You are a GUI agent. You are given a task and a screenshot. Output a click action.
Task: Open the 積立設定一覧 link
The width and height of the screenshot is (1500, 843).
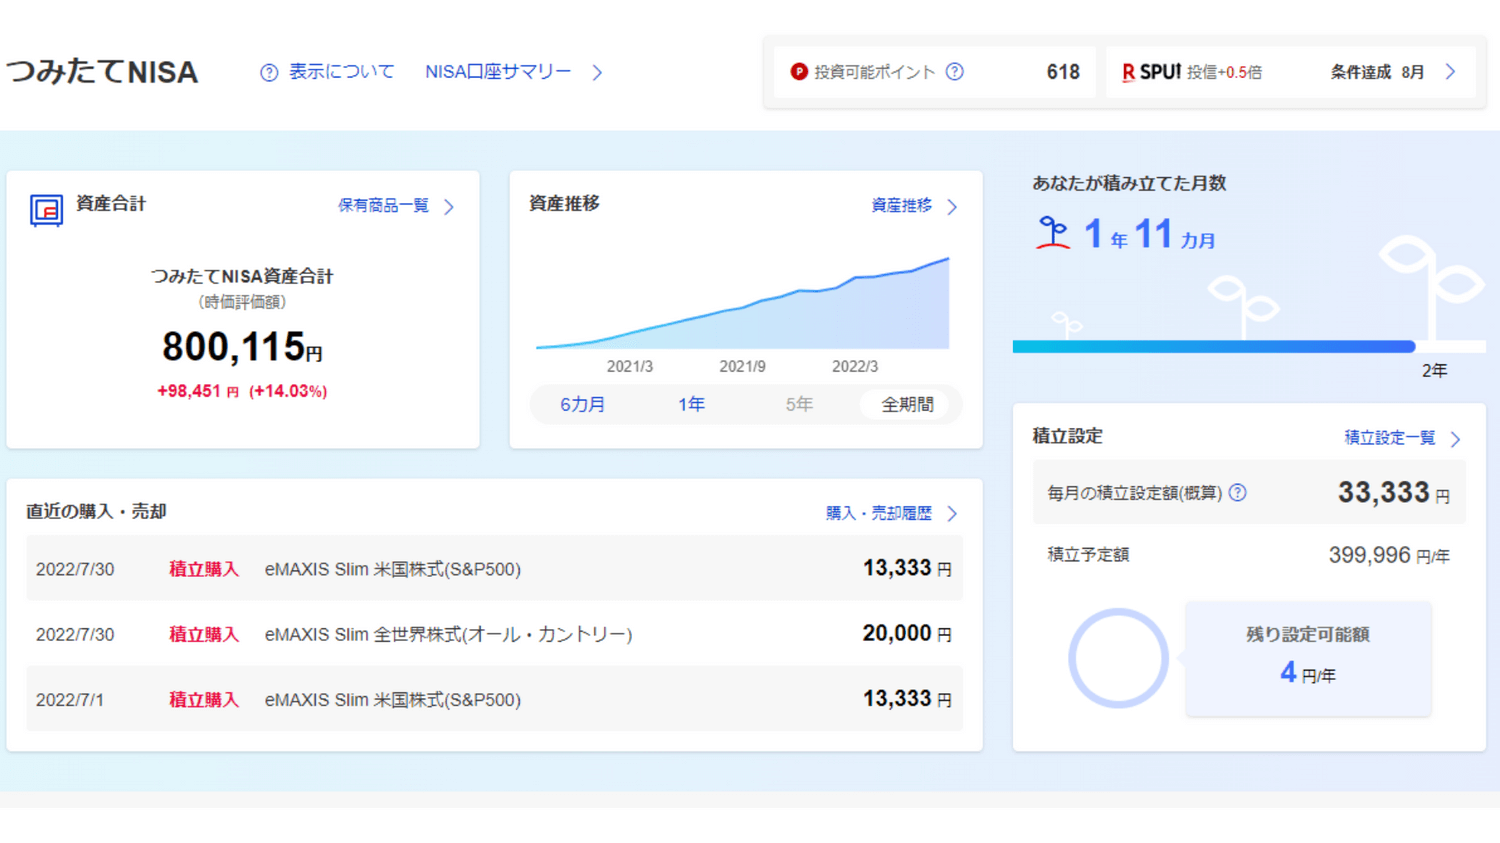tap(1389, 438)
